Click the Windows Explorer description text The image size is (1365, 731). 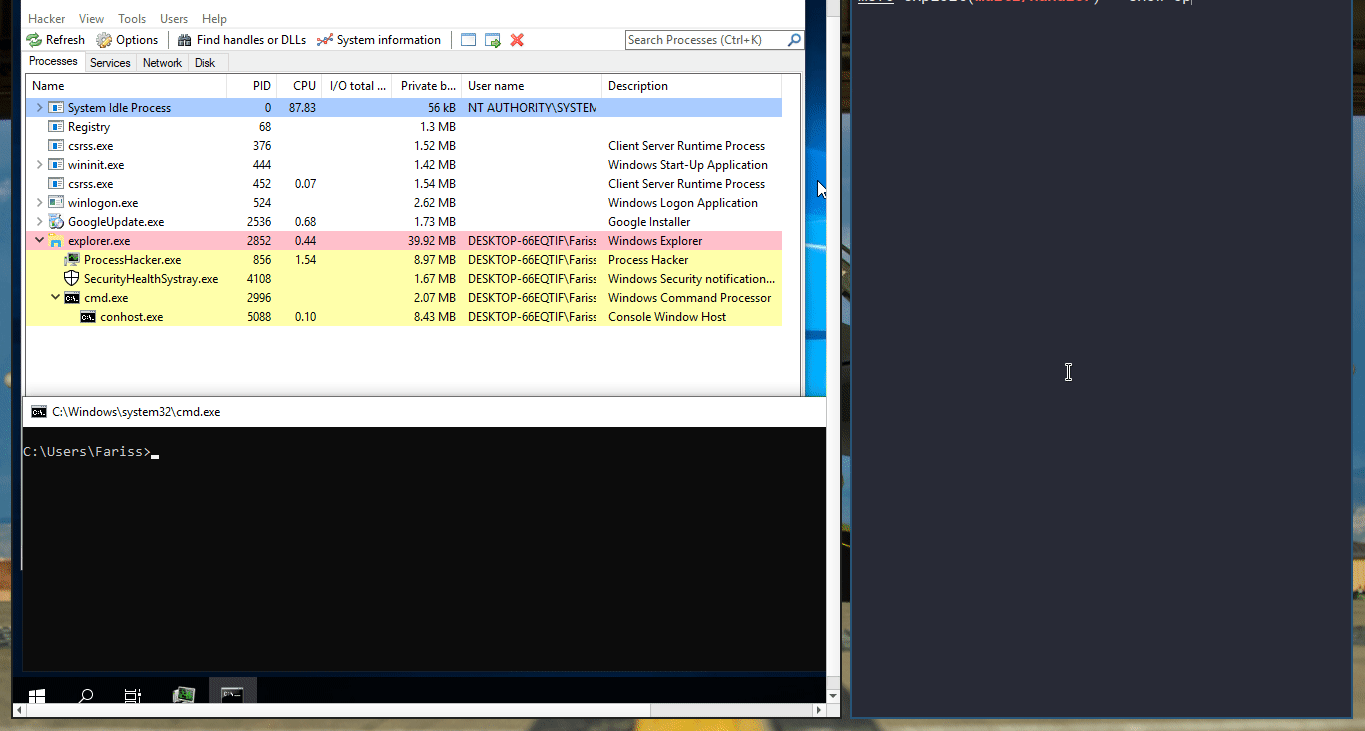(x=655, y=241)
